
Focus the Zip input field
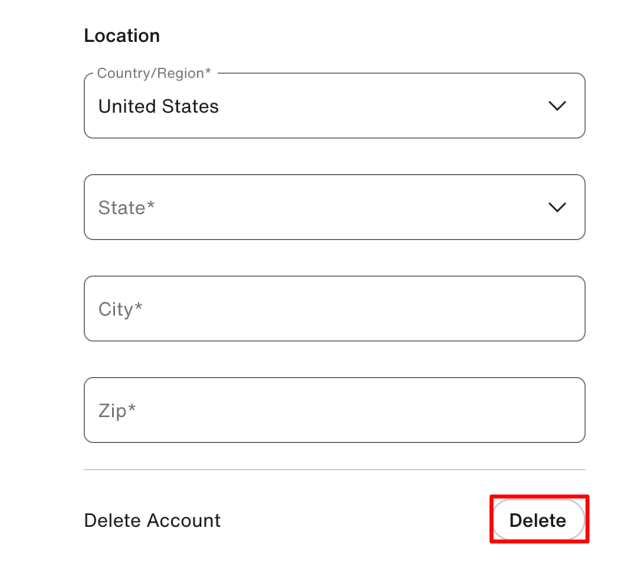click(x=334, y=410)
